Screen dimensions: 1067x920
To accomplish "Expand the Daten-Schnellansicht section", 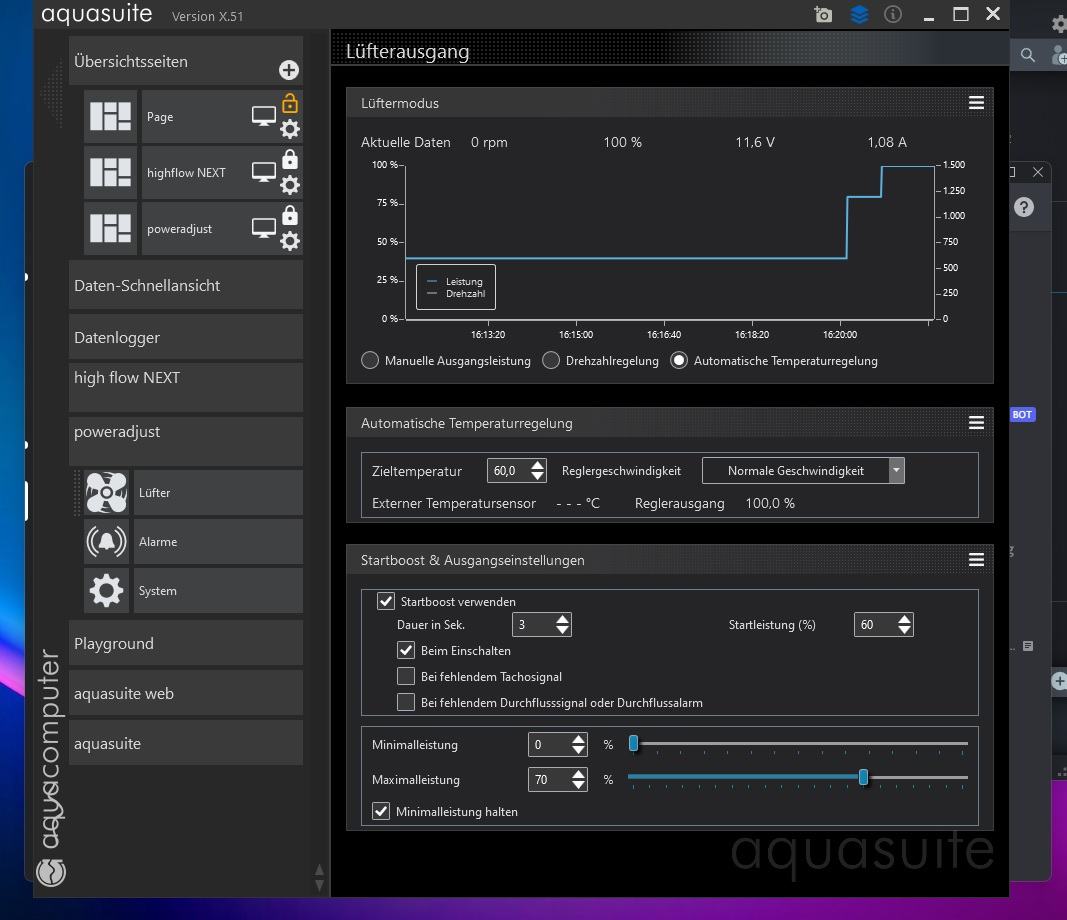I will click(186, 285).
